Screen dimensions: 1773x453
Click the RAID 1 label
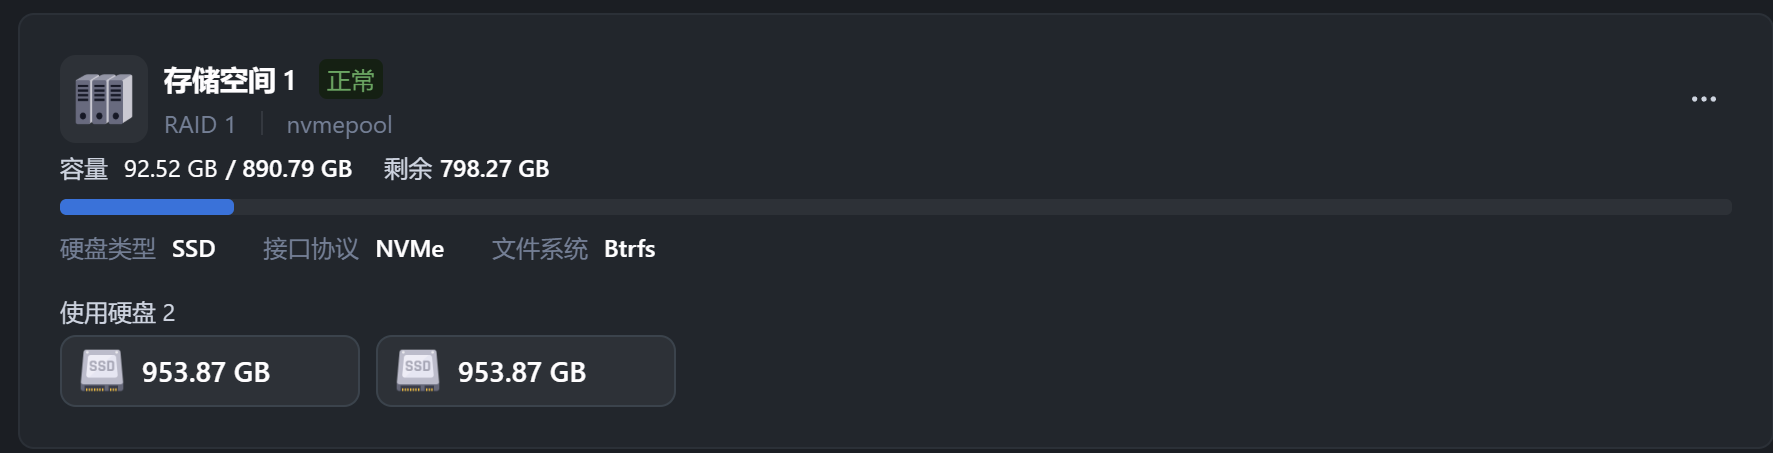pos(200,125)
